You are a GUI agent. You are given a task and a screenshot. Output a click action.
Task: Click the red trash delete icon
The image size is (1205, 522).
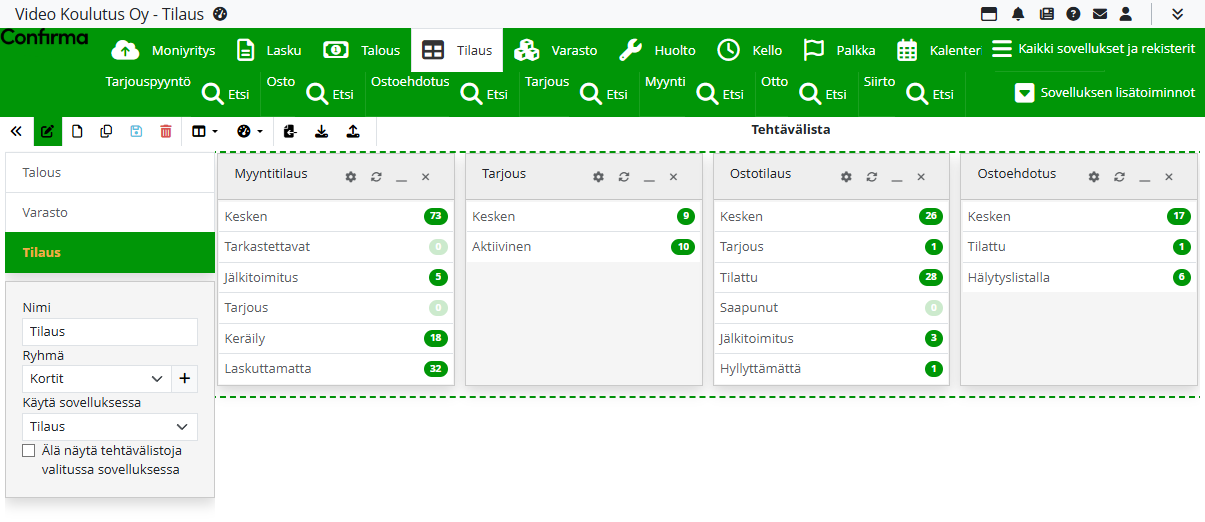pyautogui.click(x=166, y=131)
